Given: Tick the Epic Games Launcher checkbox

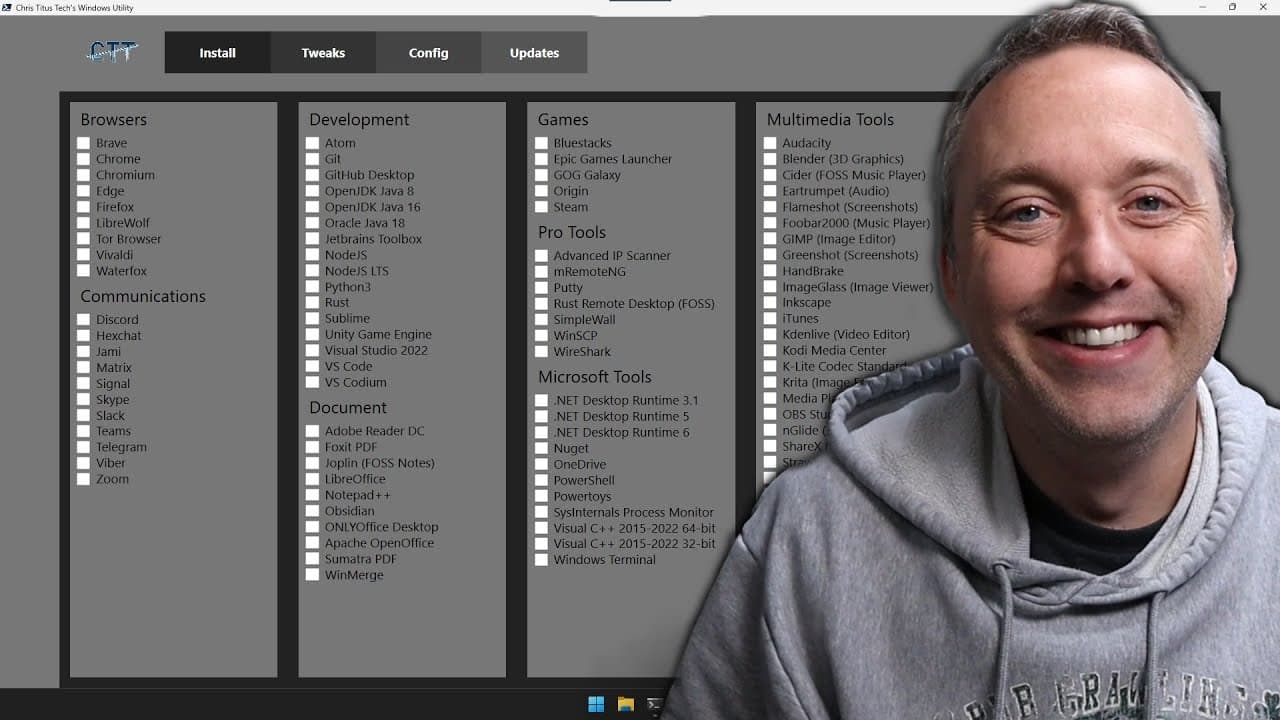Looking at the screenshot, I should pos(542,159).
